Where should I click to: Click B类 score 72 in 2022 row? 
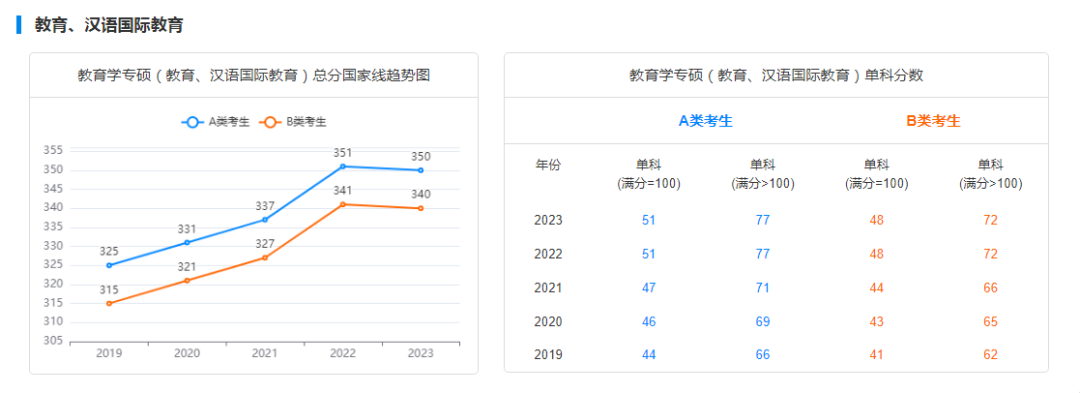pyautogui.click(x=990, y=254)
